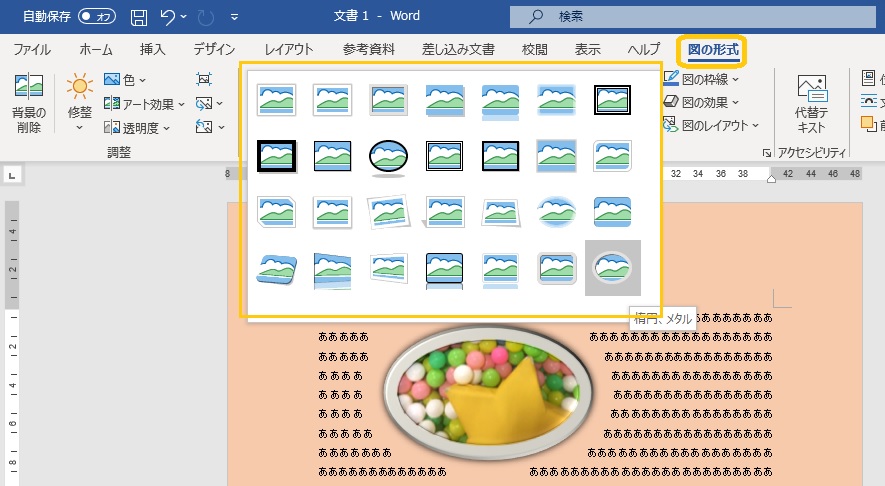Pick the soft edge oval picture style
Viewport: 885px width, 486px height.
pos(556,211)
